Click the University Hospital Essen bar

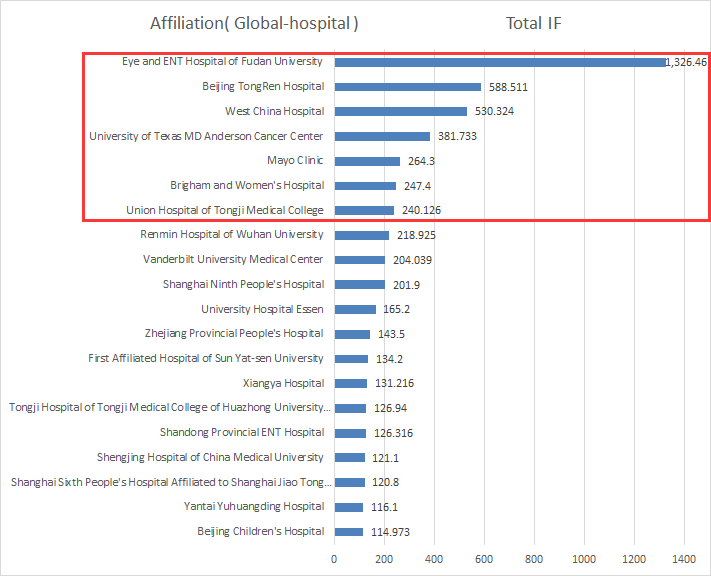[356, 309]
